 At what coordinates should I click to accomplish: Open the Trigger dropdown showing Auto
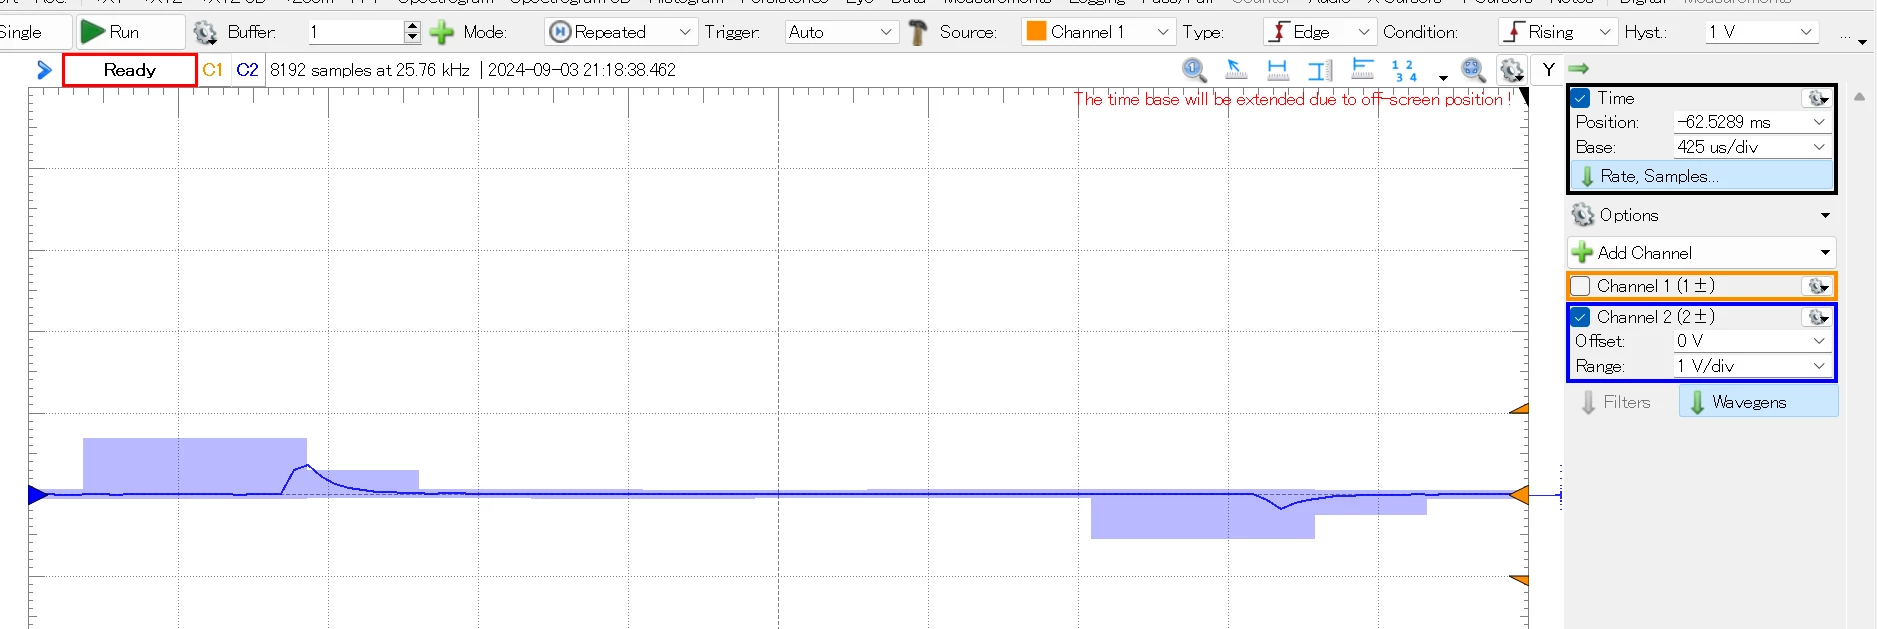[x=840, y=32]
